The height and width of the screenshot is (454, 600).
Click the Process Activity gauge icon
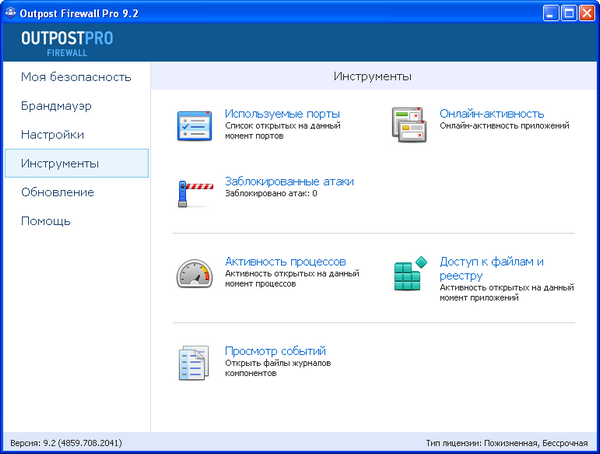tap(194, 273)
